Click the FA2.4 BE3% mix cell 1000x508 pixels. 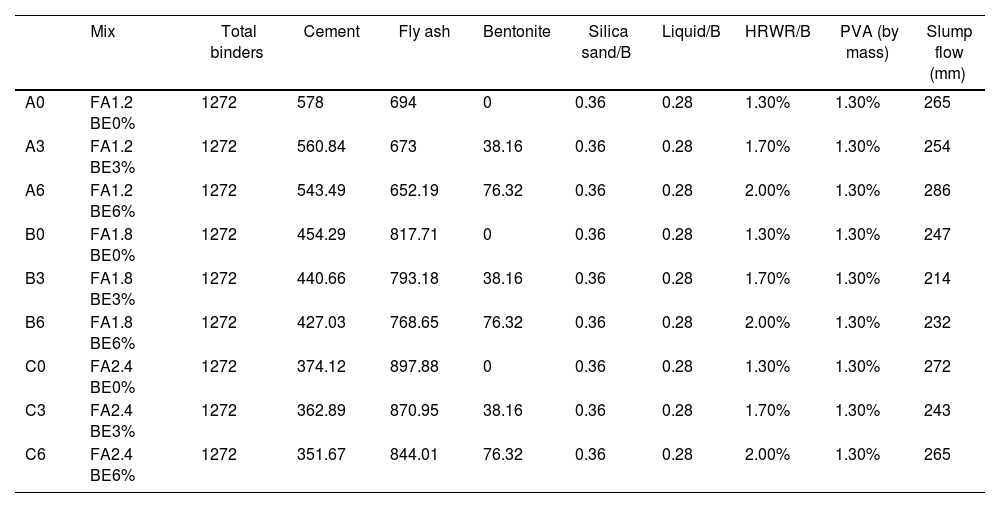tap(112, 420)
